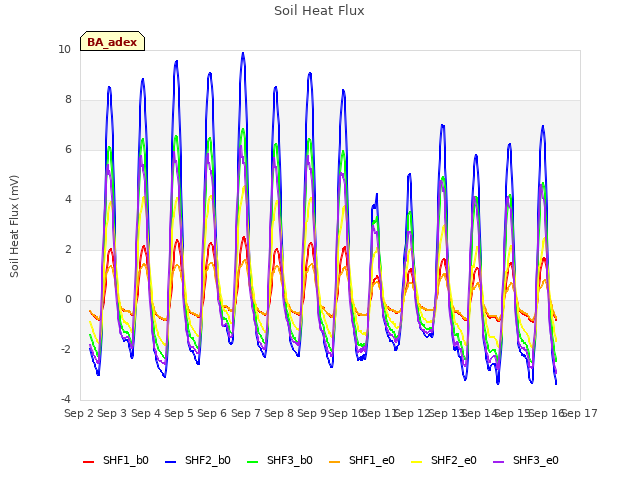Click the Sep 6 x-axis label
This screenshot has width=640, height=480.
coord(212,413)
